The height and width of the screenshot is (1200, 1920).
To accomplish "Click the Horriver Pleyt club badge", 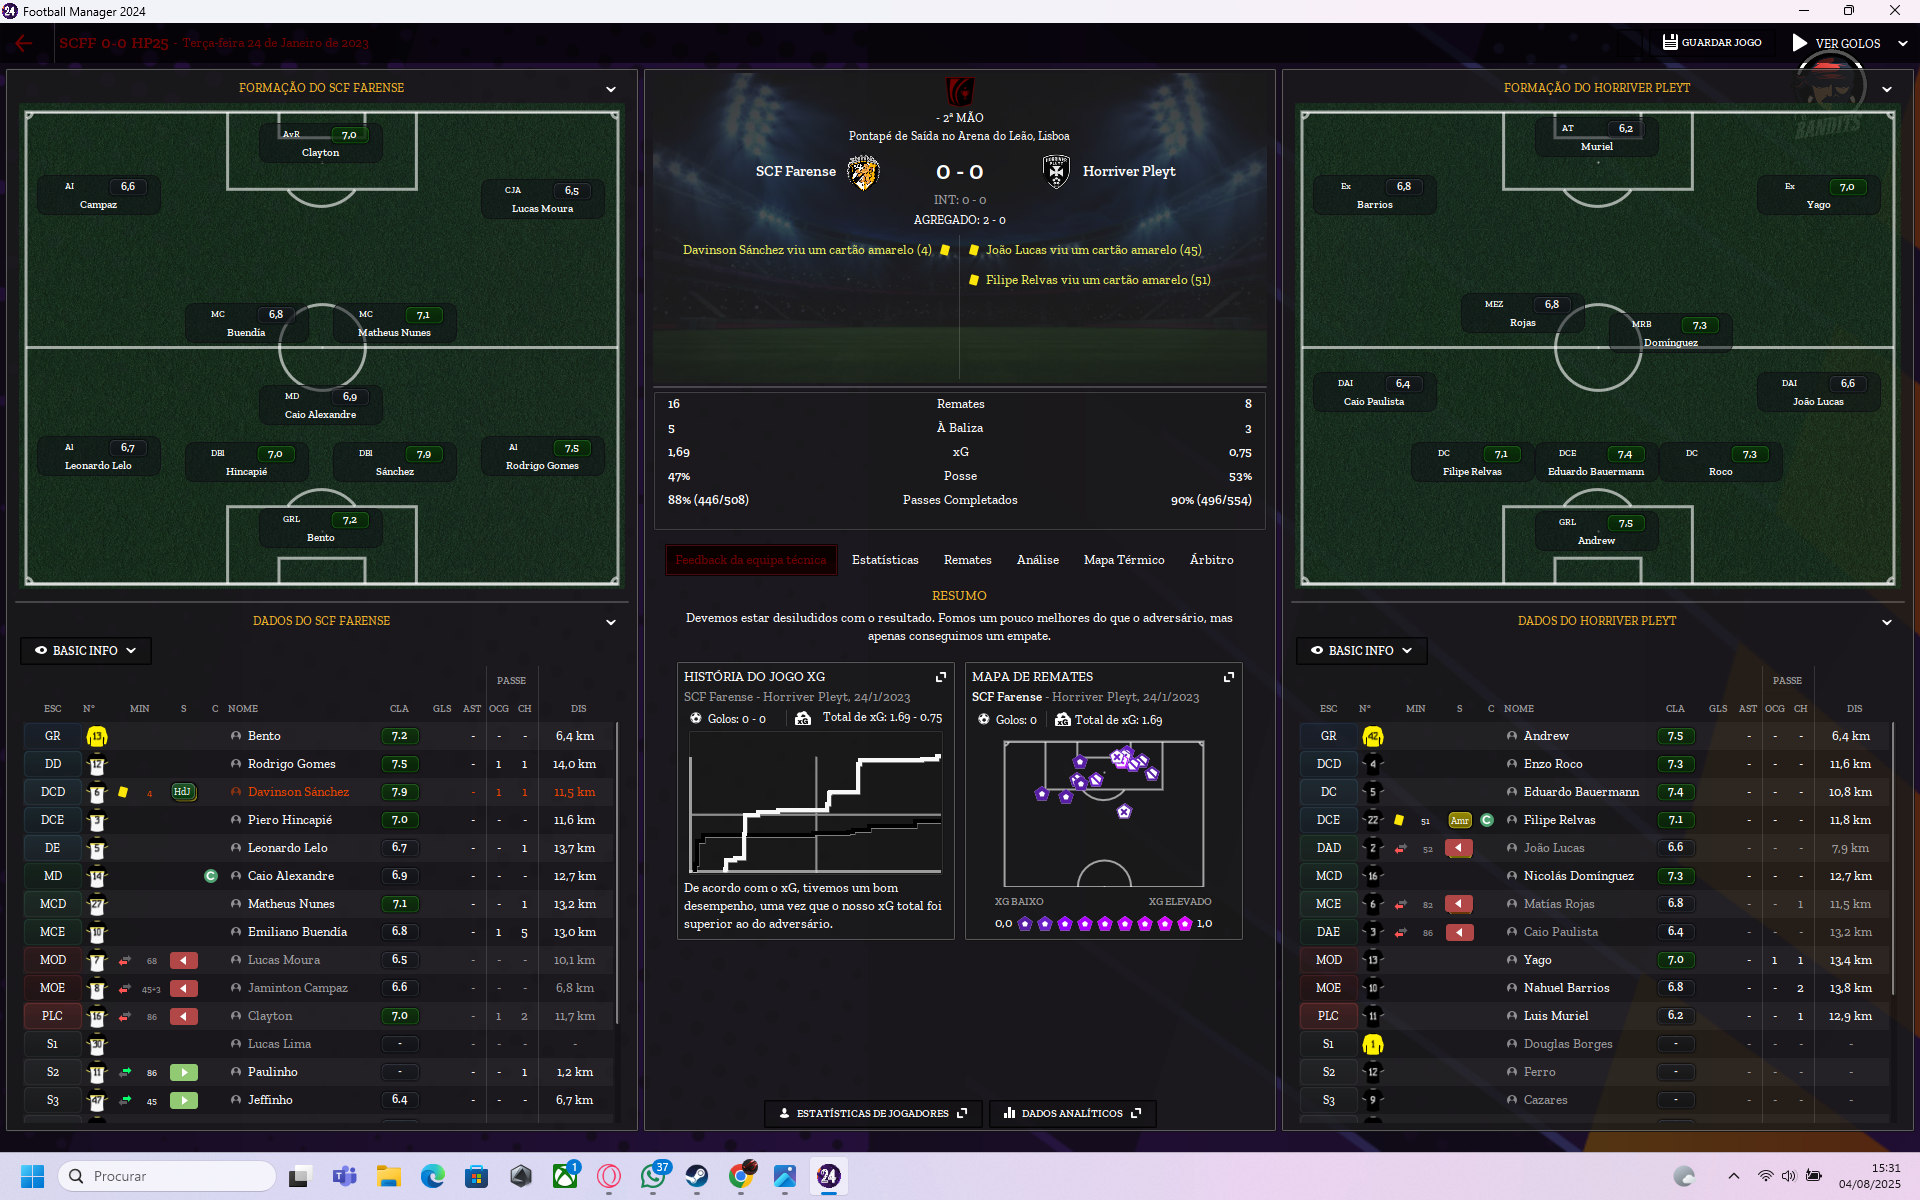I will click(x=1056, y=172).
